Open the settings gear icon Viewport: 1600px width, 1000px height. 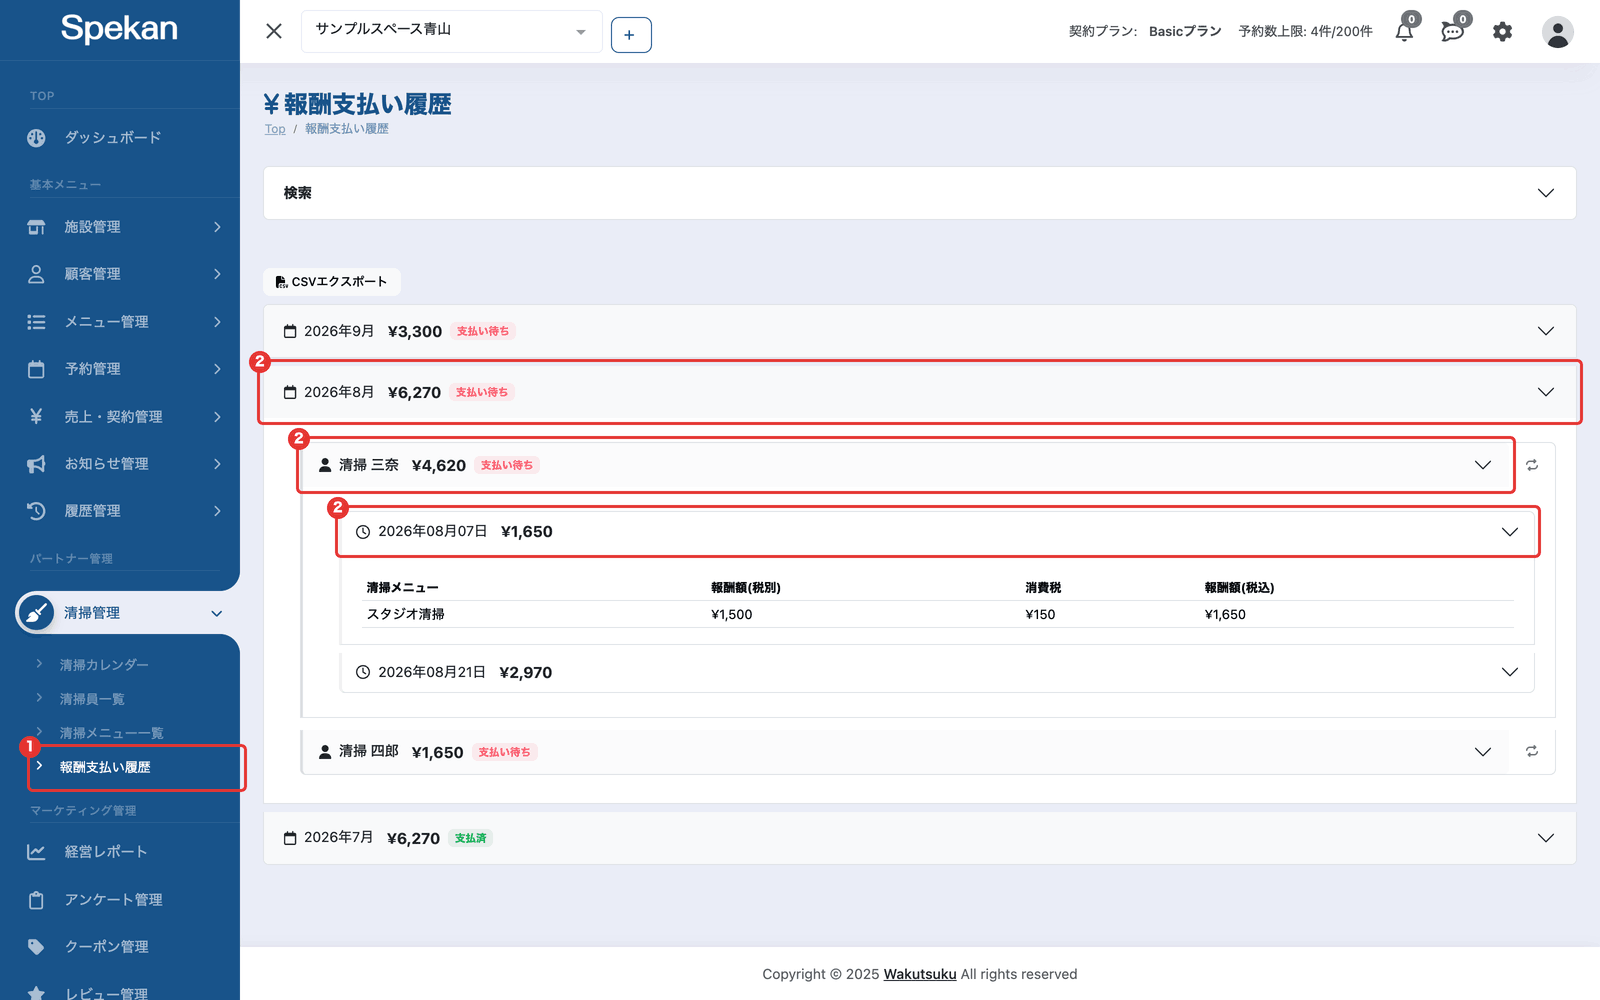click(x=1502, y=32)
